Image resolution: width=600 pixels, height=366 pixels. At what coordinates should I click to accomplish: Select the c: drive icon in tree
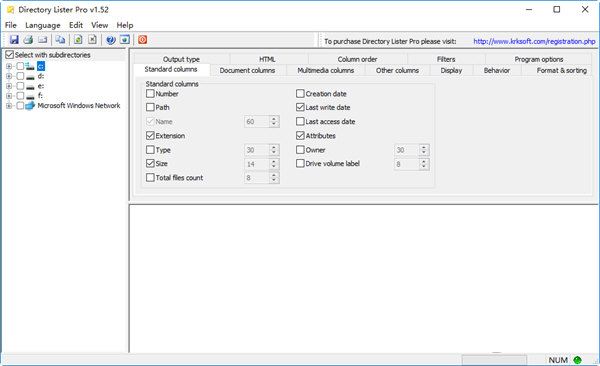click(30, 66)
